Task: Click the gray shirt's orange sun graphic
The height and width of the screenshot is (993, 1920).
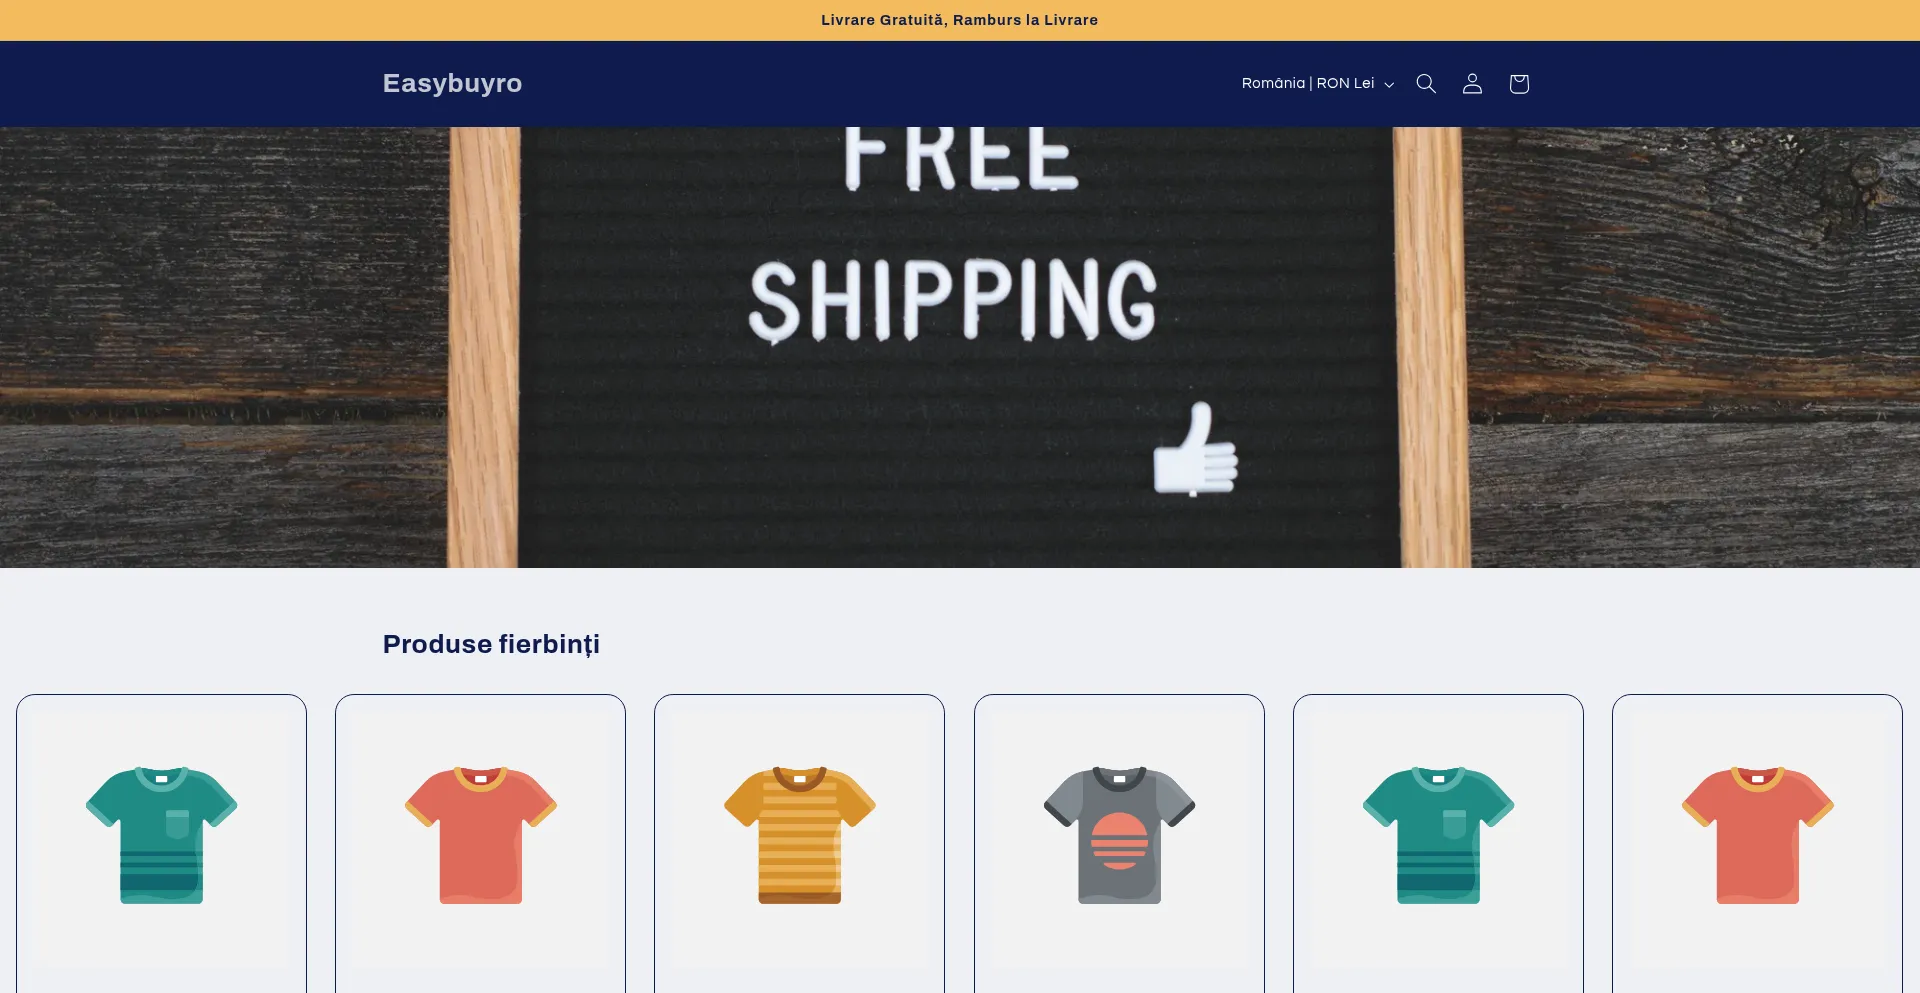Action: (x=1119, y=841)
